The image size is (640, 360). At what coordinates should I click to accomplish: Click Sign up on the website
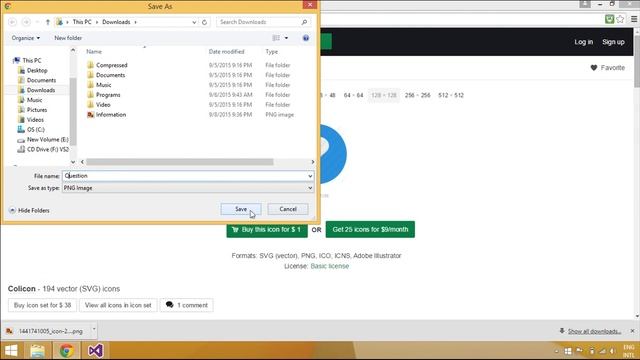[613, 42]
